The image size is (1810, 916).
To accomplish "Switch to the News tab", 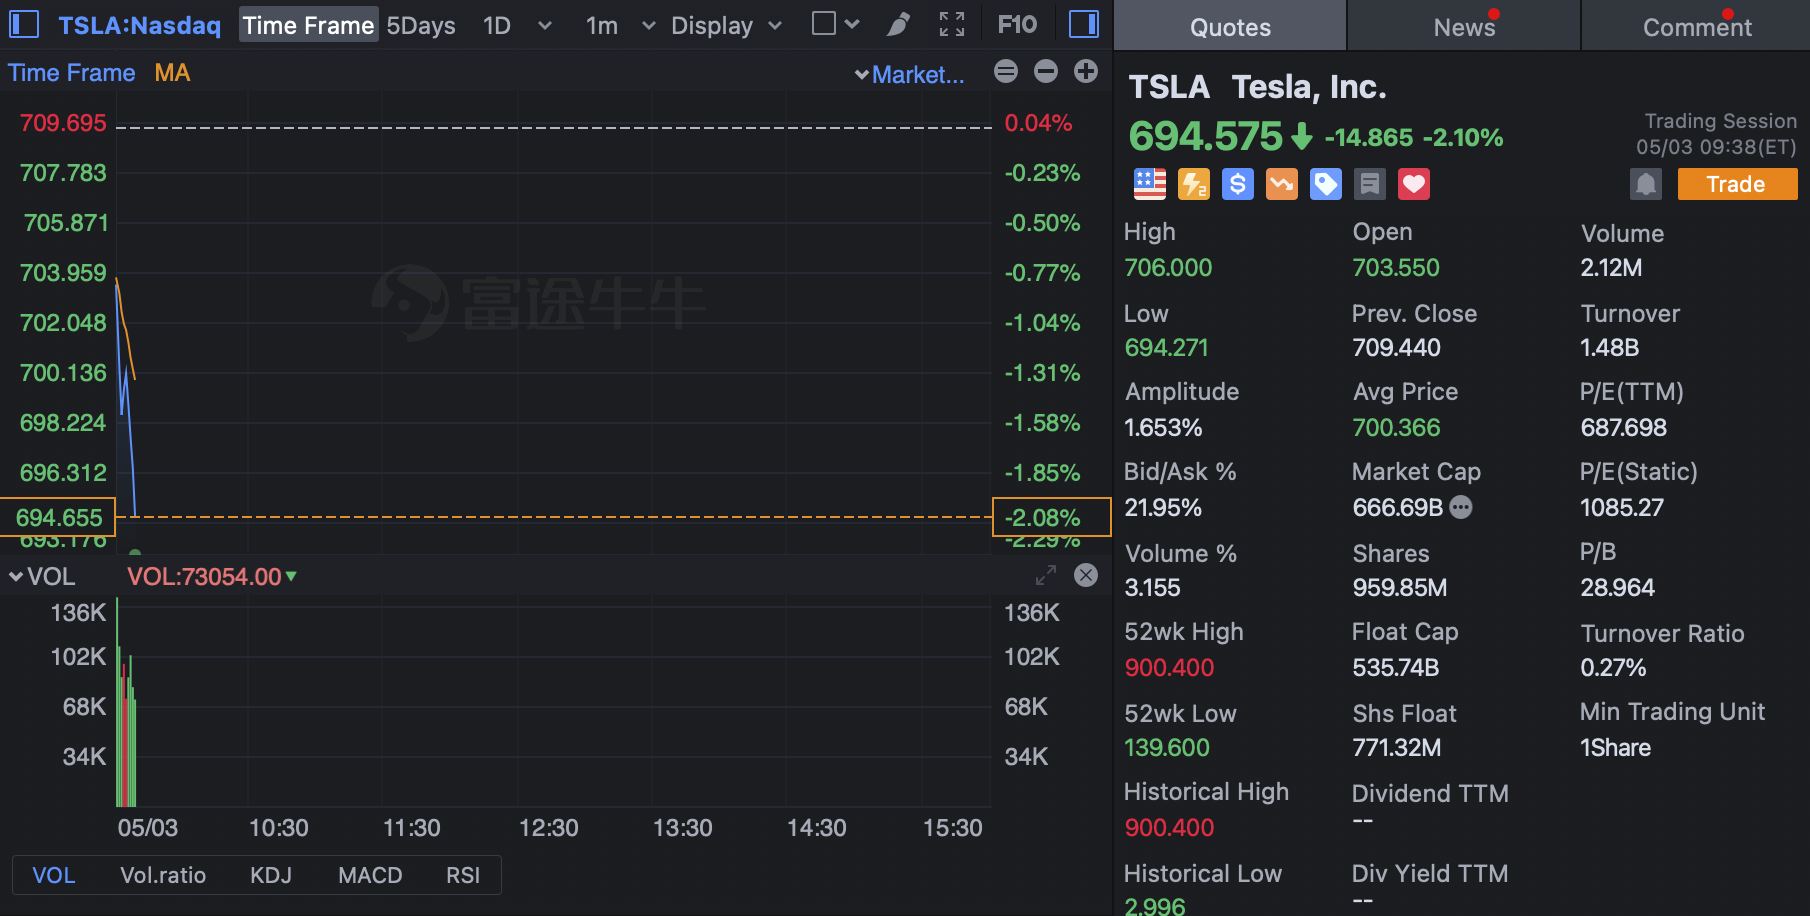I will 1464,27.
